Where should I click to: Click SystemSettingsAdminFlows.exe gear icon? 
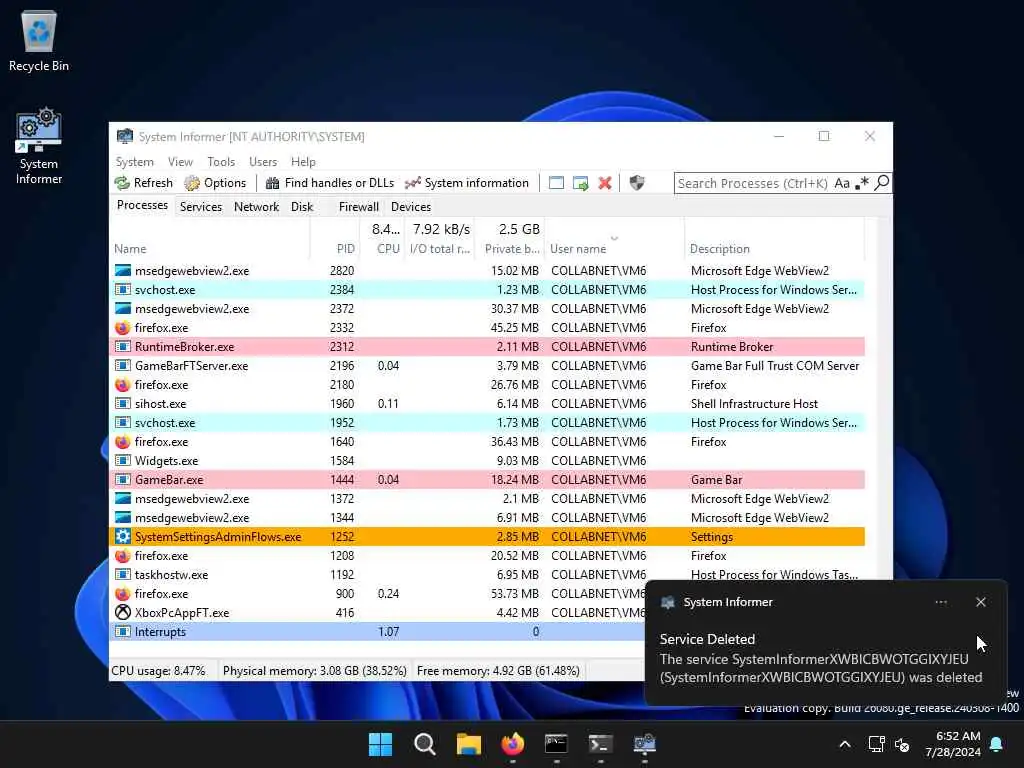[x=123, y=537]
